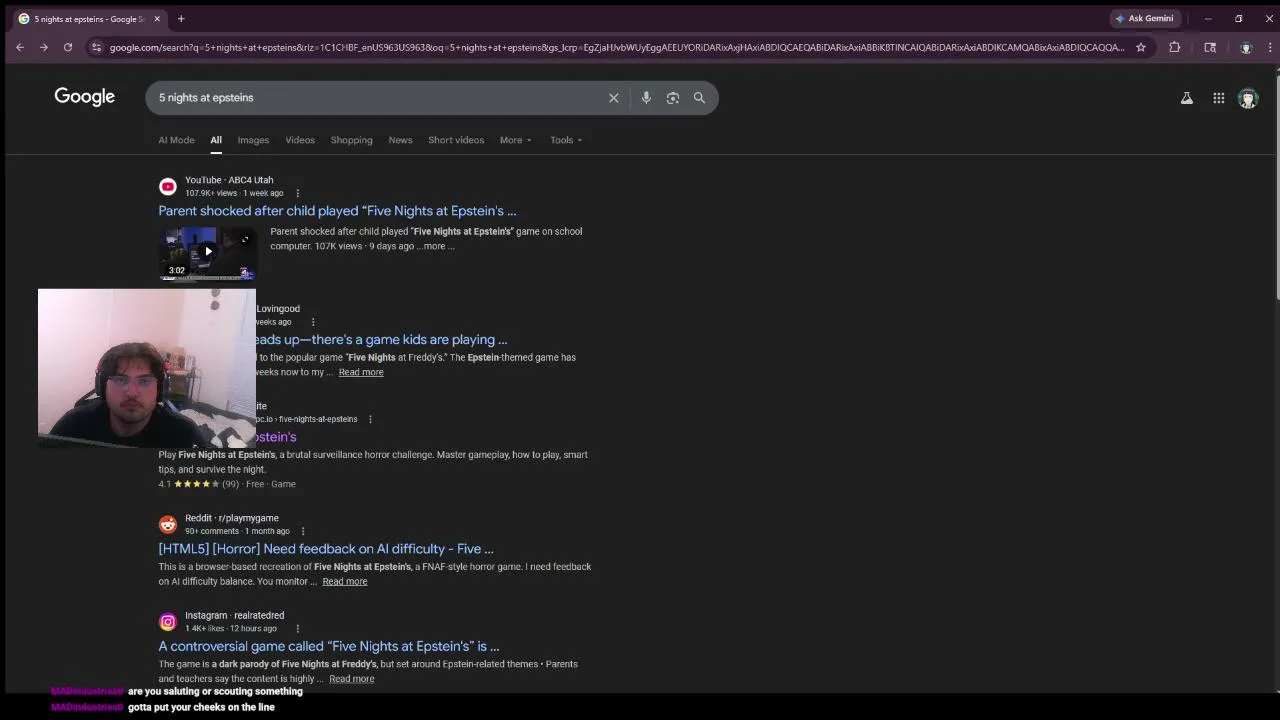The image size is (1280, 720).
Task: Click Read more on Instagram snippet
Action: click(x=352, y=679)
